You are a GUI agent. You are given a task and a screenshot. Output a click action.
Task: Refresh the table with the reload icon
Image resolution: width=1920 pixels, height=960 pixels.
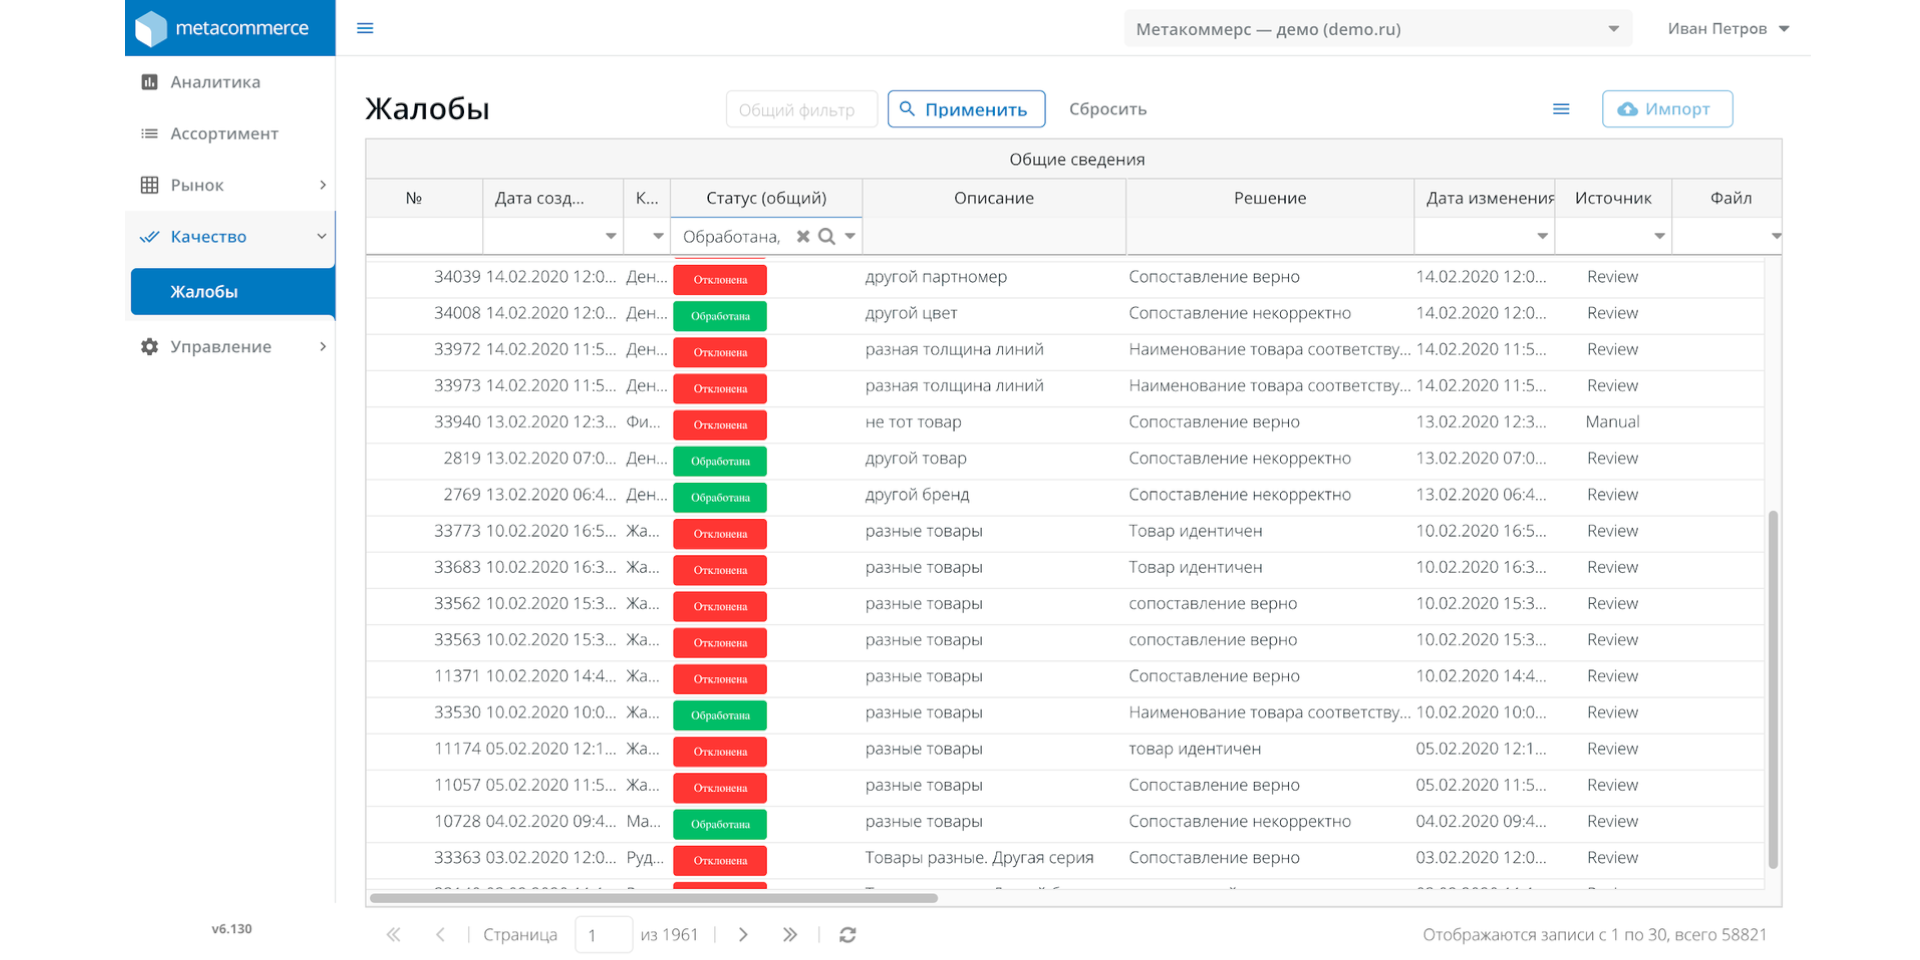point(847,935)
